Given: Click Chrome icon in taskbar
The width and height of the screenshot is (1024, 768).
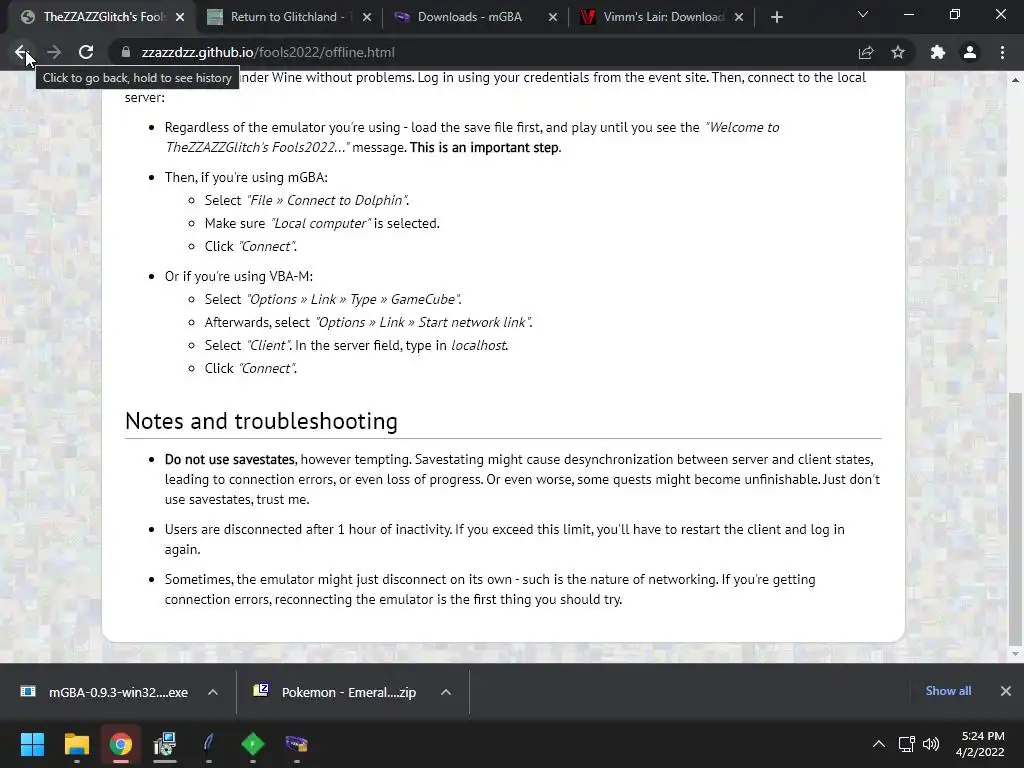Looking at the screenshot, I should (121, 744).
